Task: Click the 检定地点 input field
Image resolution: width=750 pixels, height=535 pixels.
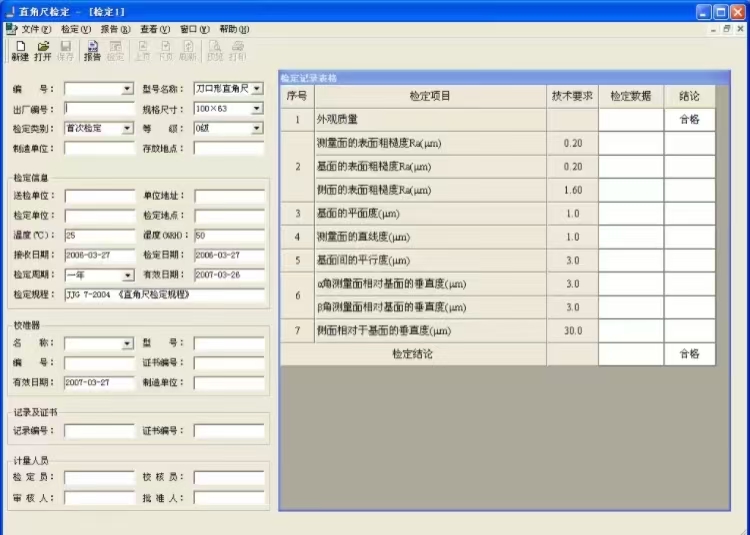Action: [229, 216]
